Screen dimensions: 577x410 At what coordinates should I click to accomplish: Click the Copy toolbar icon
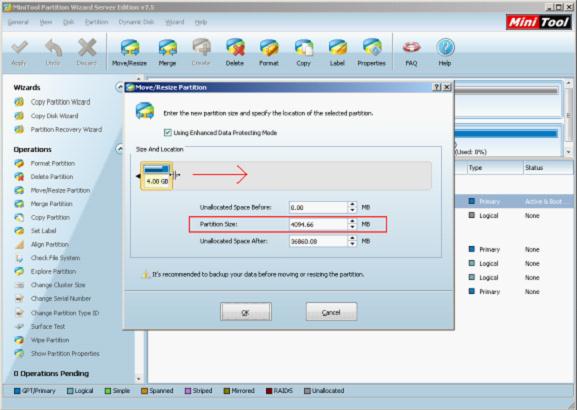(x=304, y=53)
